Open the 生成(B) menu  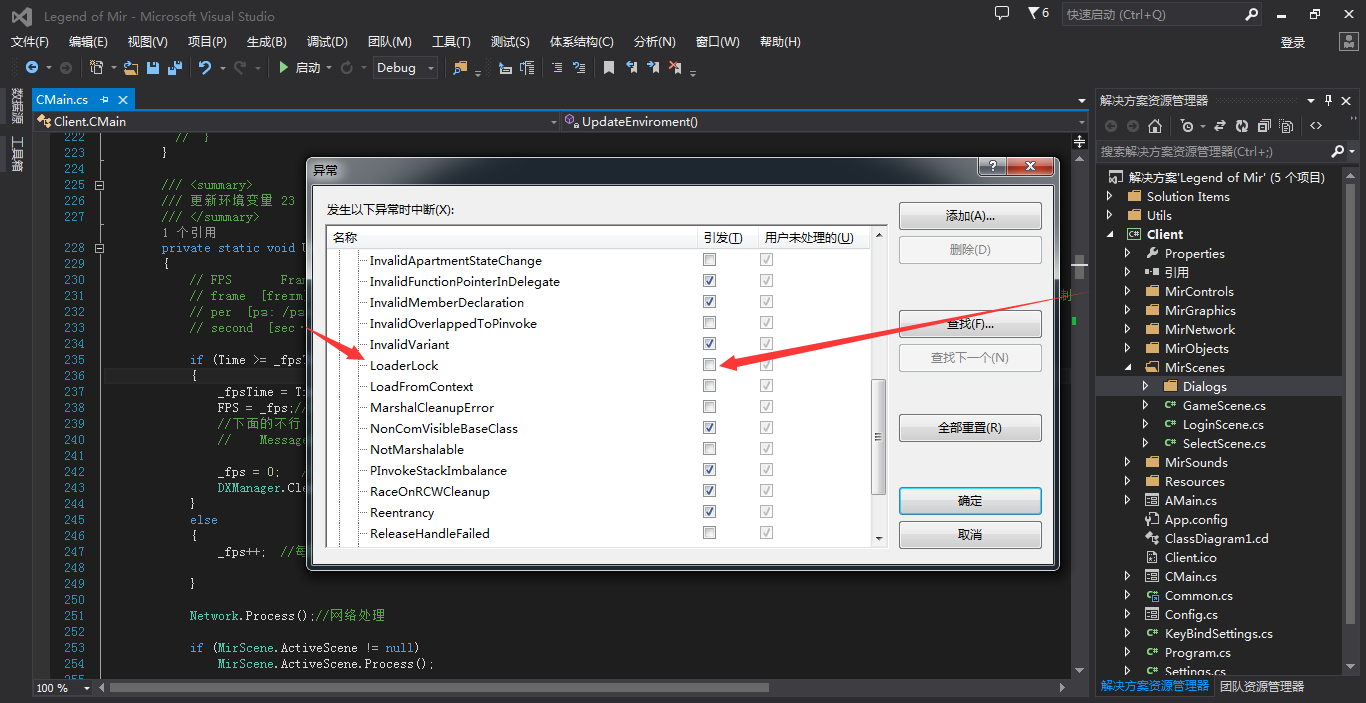tap(267, 41)
